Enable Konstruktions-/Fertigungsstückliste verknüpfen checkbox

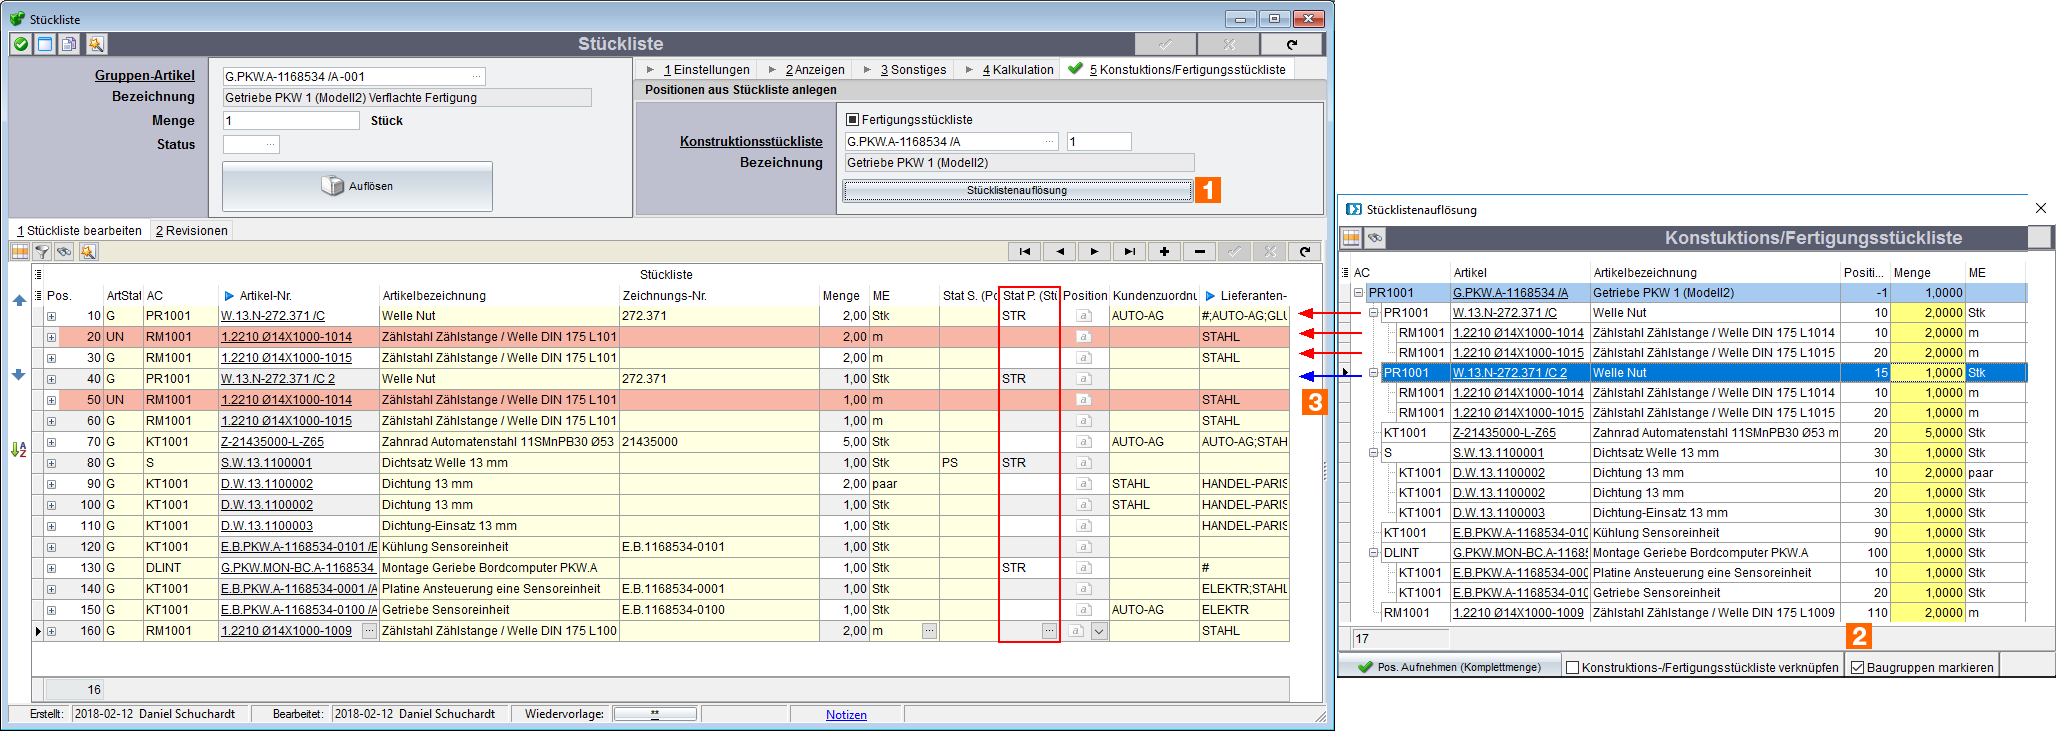pyautogui.click(x=1573, y=668)
